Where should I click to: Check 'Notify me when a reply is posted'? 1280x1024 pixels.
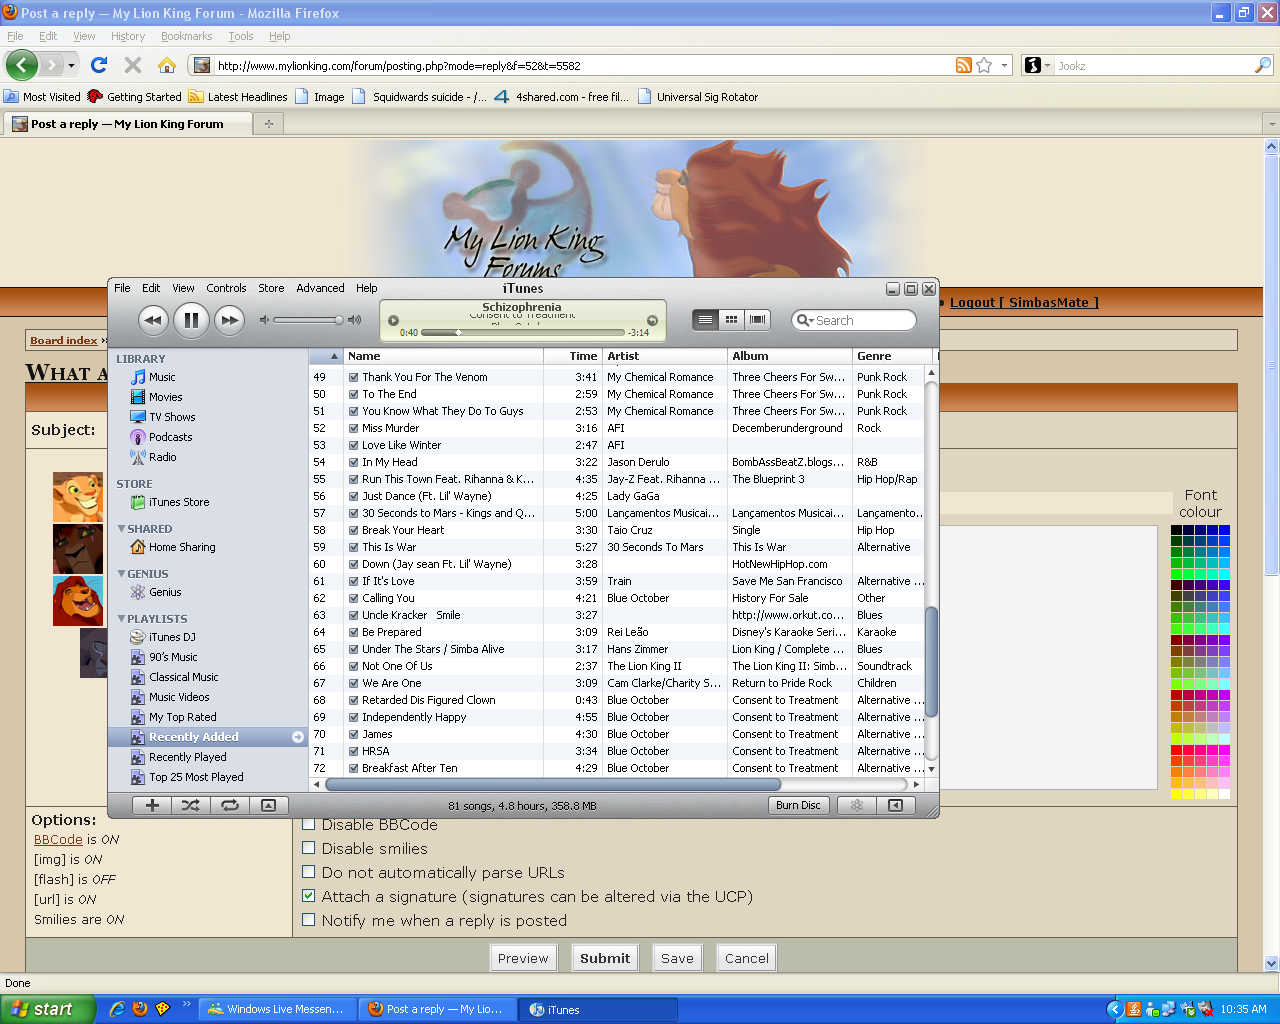[309, 920]
